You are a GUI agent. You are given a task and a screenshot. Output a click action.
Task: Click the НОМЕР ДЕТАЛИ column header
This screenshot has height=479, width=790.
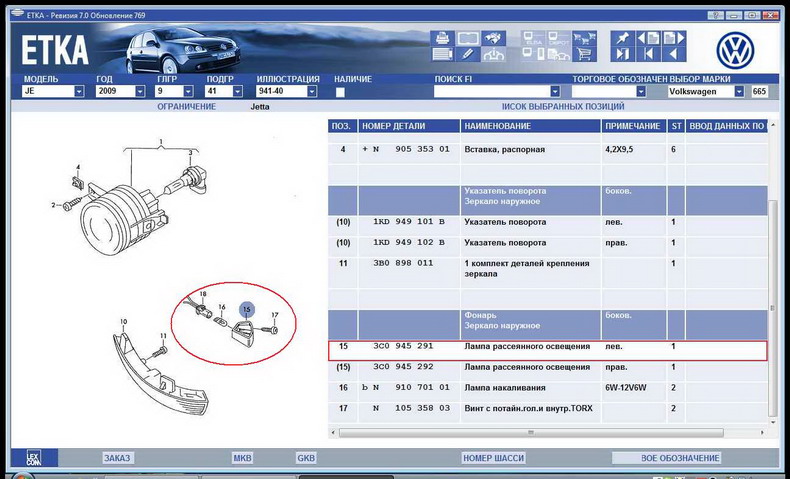click(x=409, y=126)
